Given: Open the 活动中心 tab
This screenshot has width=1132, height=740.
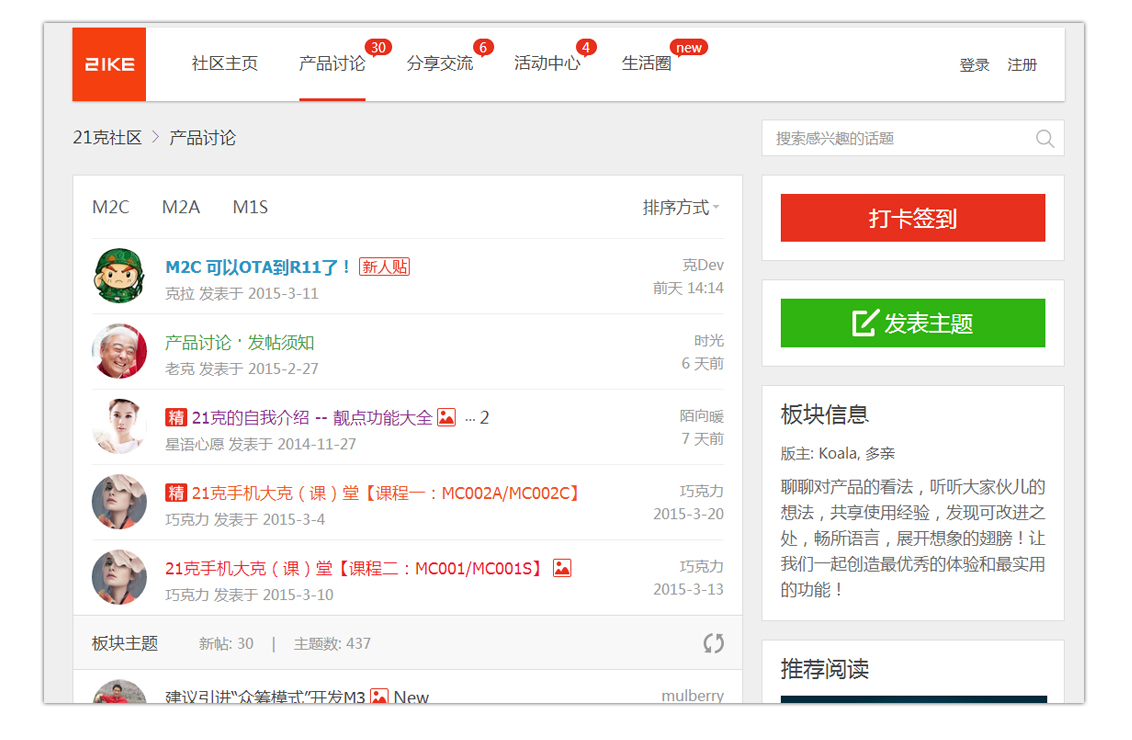Looking at the screenshot, I should click(x=548, y=62).
